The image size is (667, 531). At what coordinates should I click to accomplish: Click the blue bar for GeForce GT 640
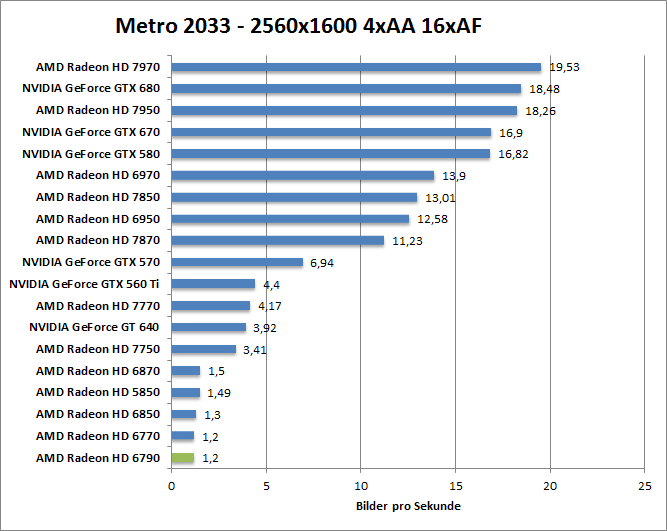click(x=209, y=327)
